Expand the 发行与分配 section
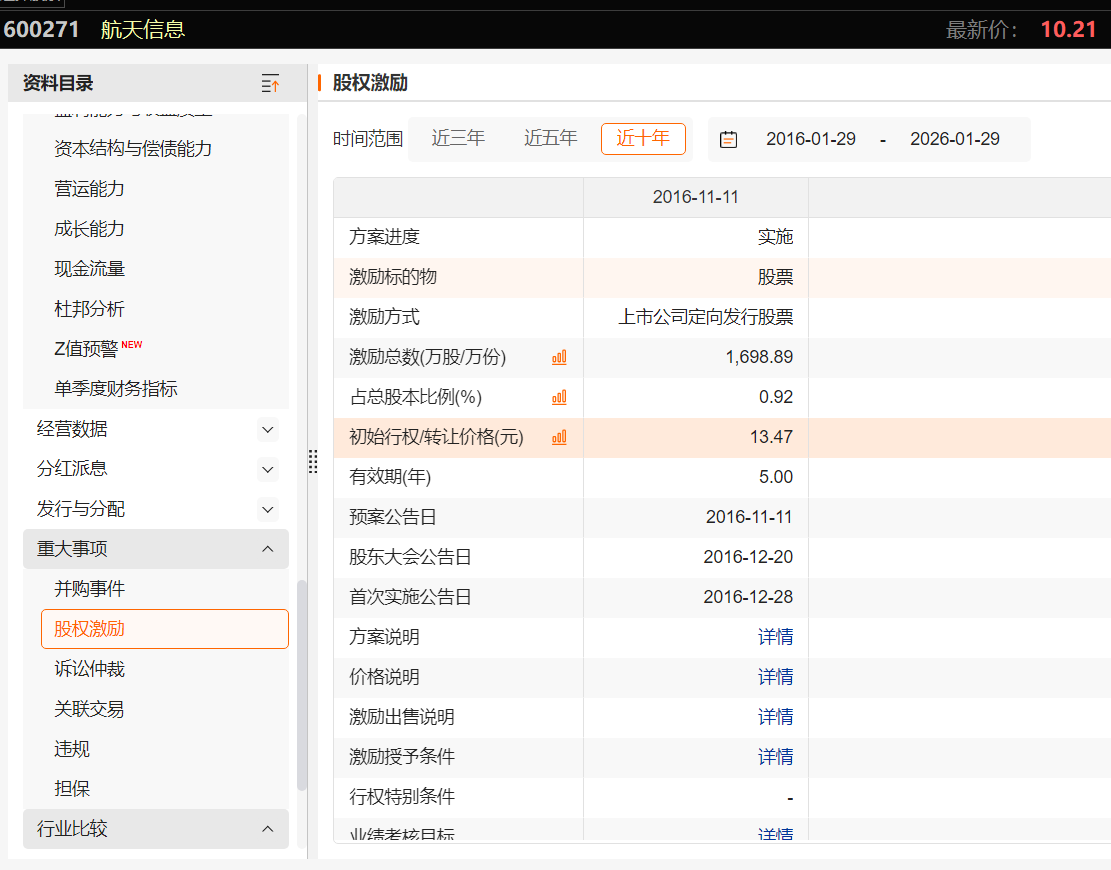 click(x=267, y=509)
